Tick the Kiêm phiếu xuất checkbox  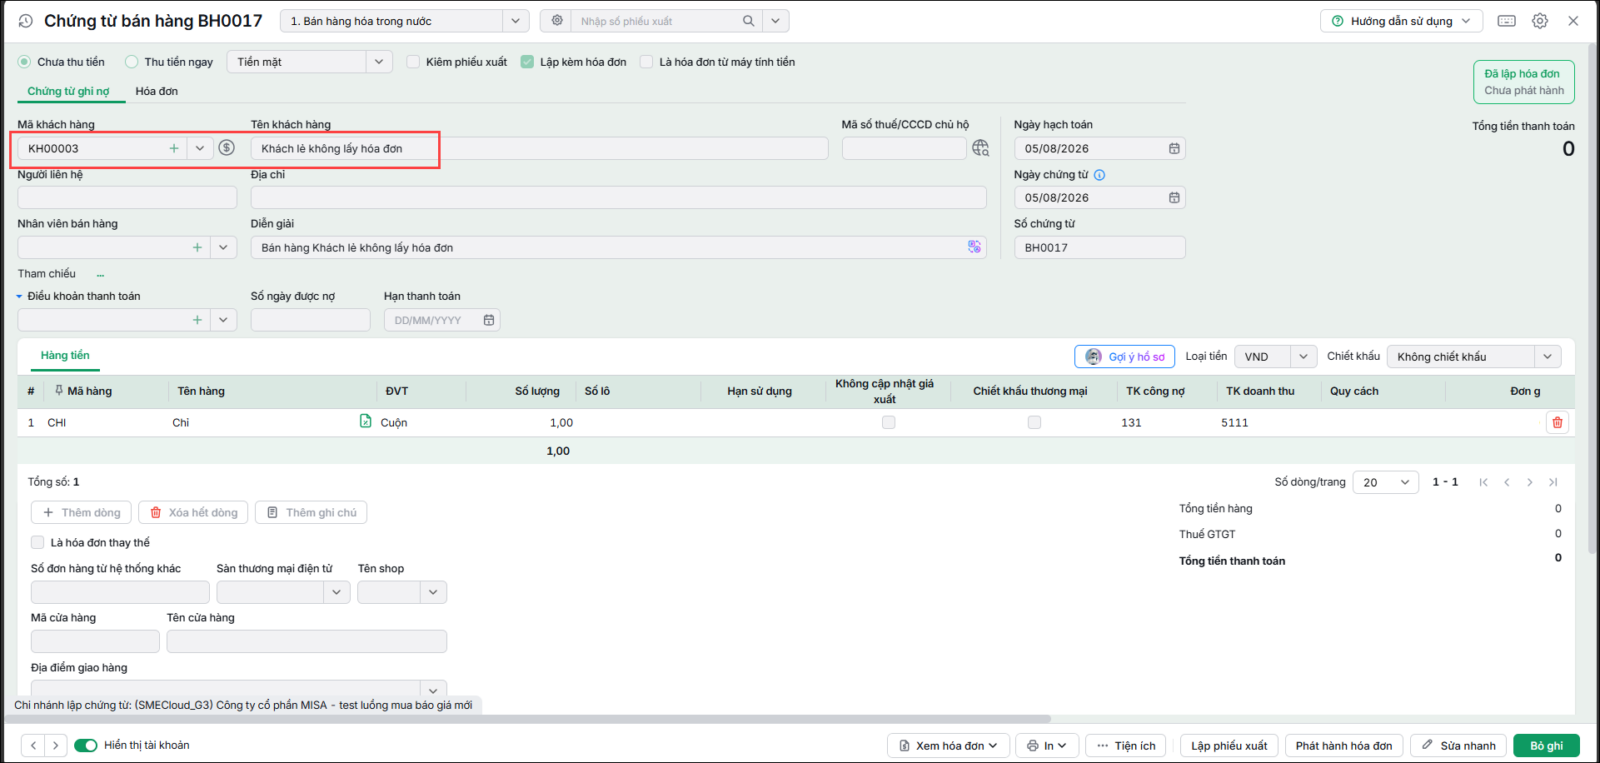pos(413,62)
